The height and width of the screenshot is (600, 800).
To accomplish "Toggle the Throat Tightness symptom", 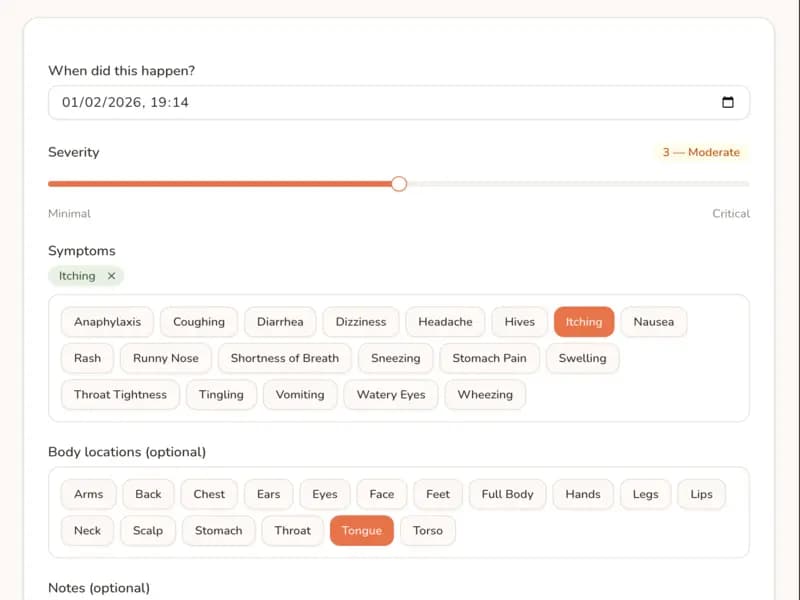I will [120, 394].
